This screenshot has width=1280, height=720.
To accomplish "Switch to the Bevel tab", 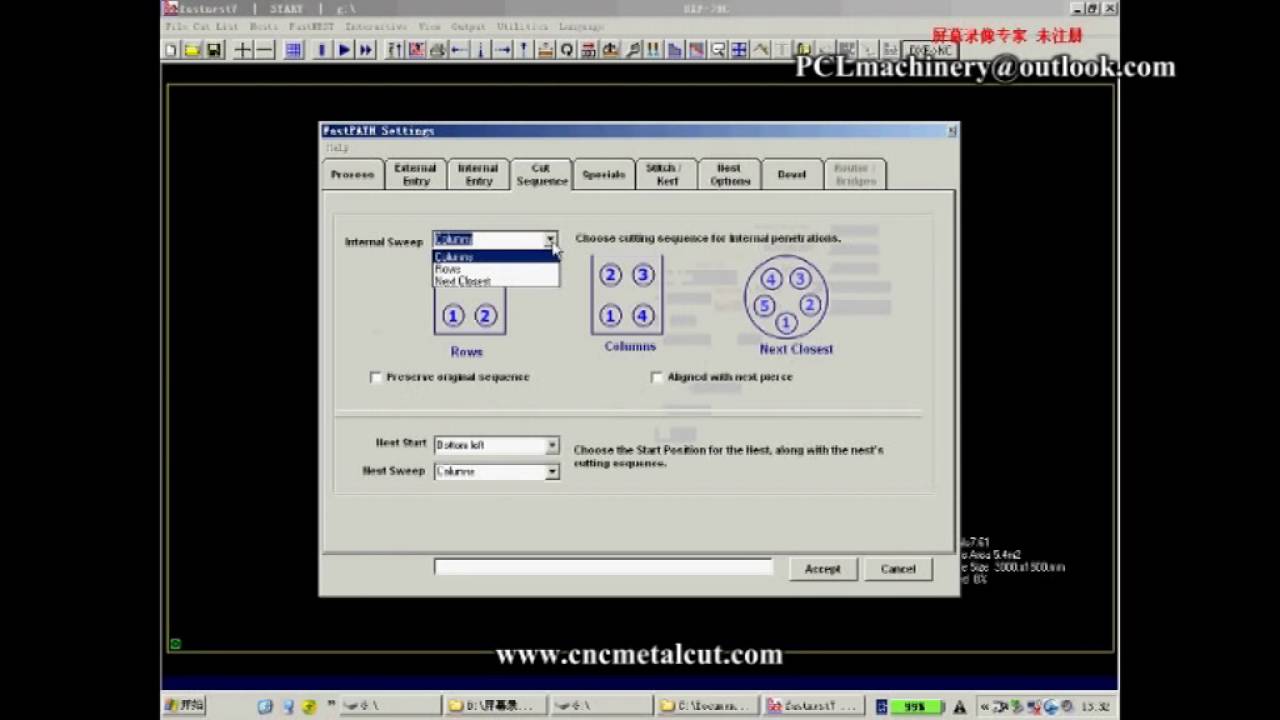I will point(791,174).
